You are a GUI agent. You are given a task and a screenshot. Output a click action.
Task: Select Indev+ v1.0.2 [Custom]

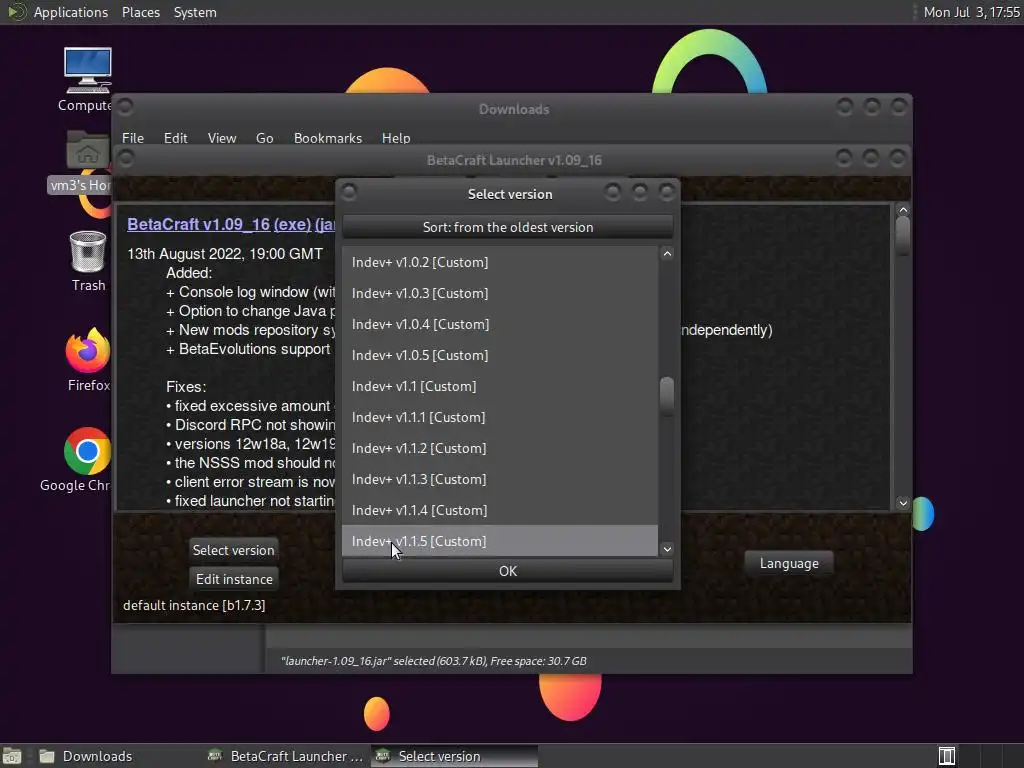pos(500,262)
